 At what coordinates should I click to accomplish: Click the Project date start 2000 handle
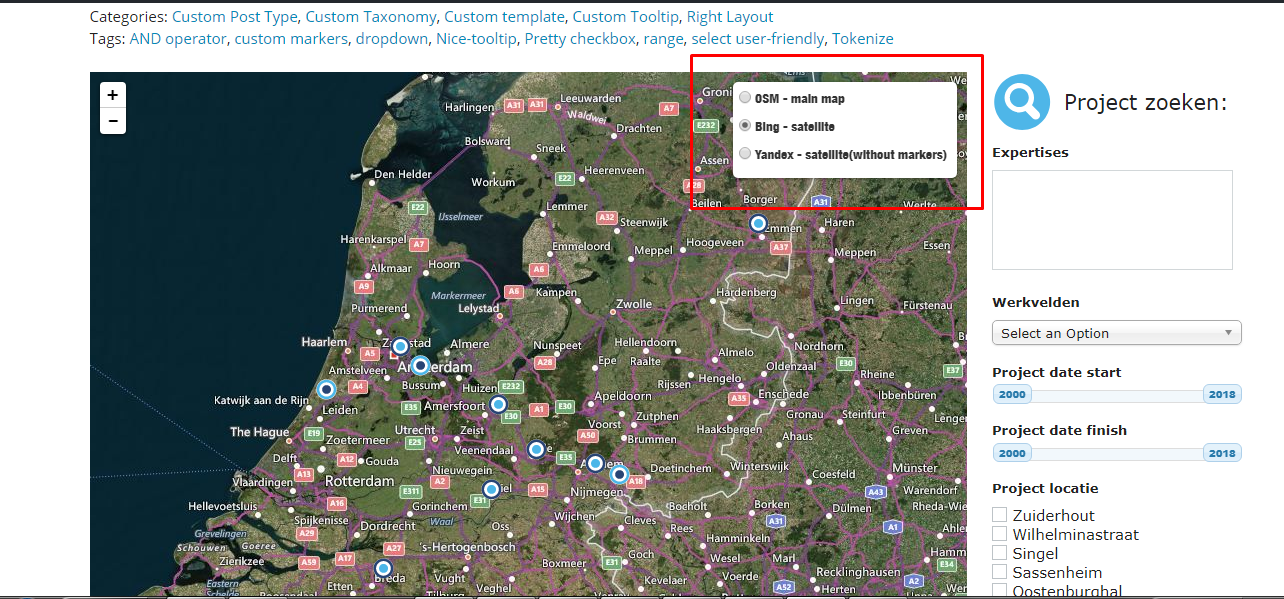(x=1012, y=395)
